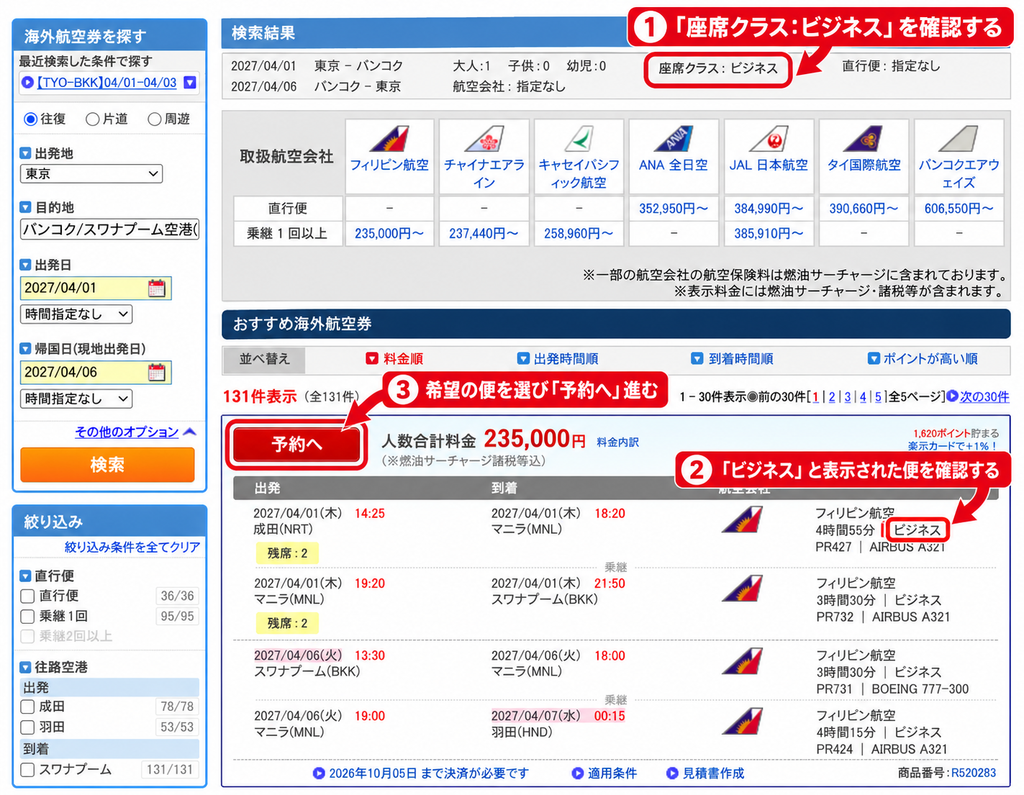Sort results by 到着時間順
The image size is (1024, 795).
(x=741, y=358)
